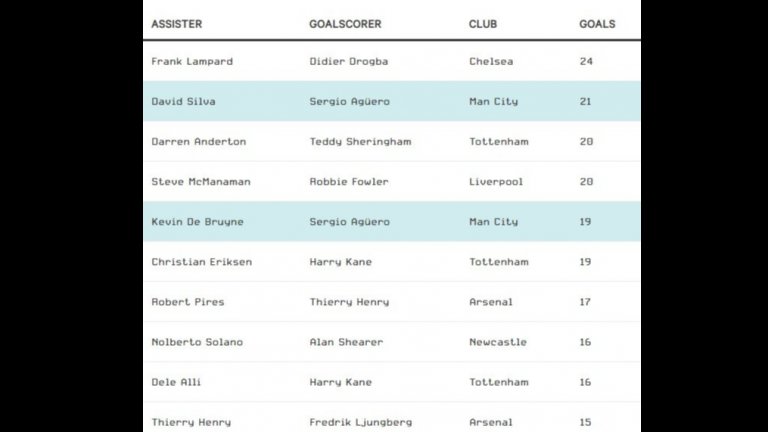Select Darren Anderton in the table
Screen dimensions: 768x432
198,142
